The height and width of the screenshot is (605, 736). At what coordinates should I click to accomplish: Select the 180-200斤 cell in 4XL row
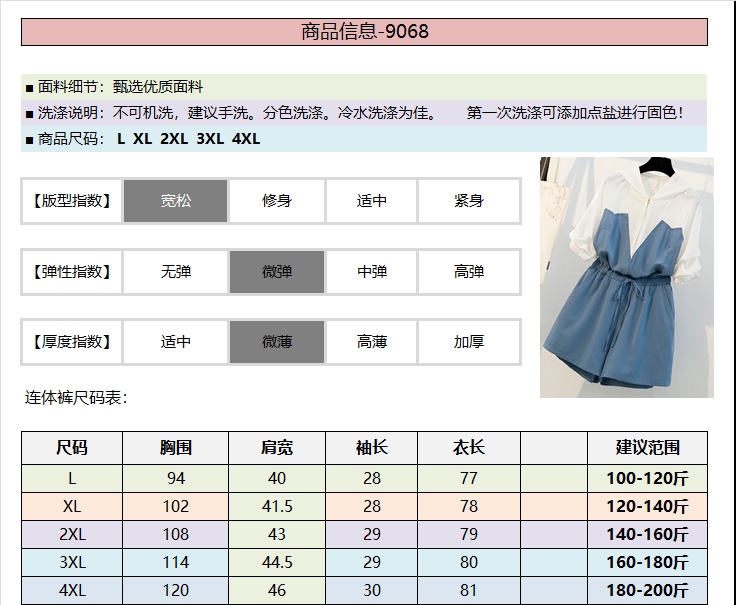647,591
